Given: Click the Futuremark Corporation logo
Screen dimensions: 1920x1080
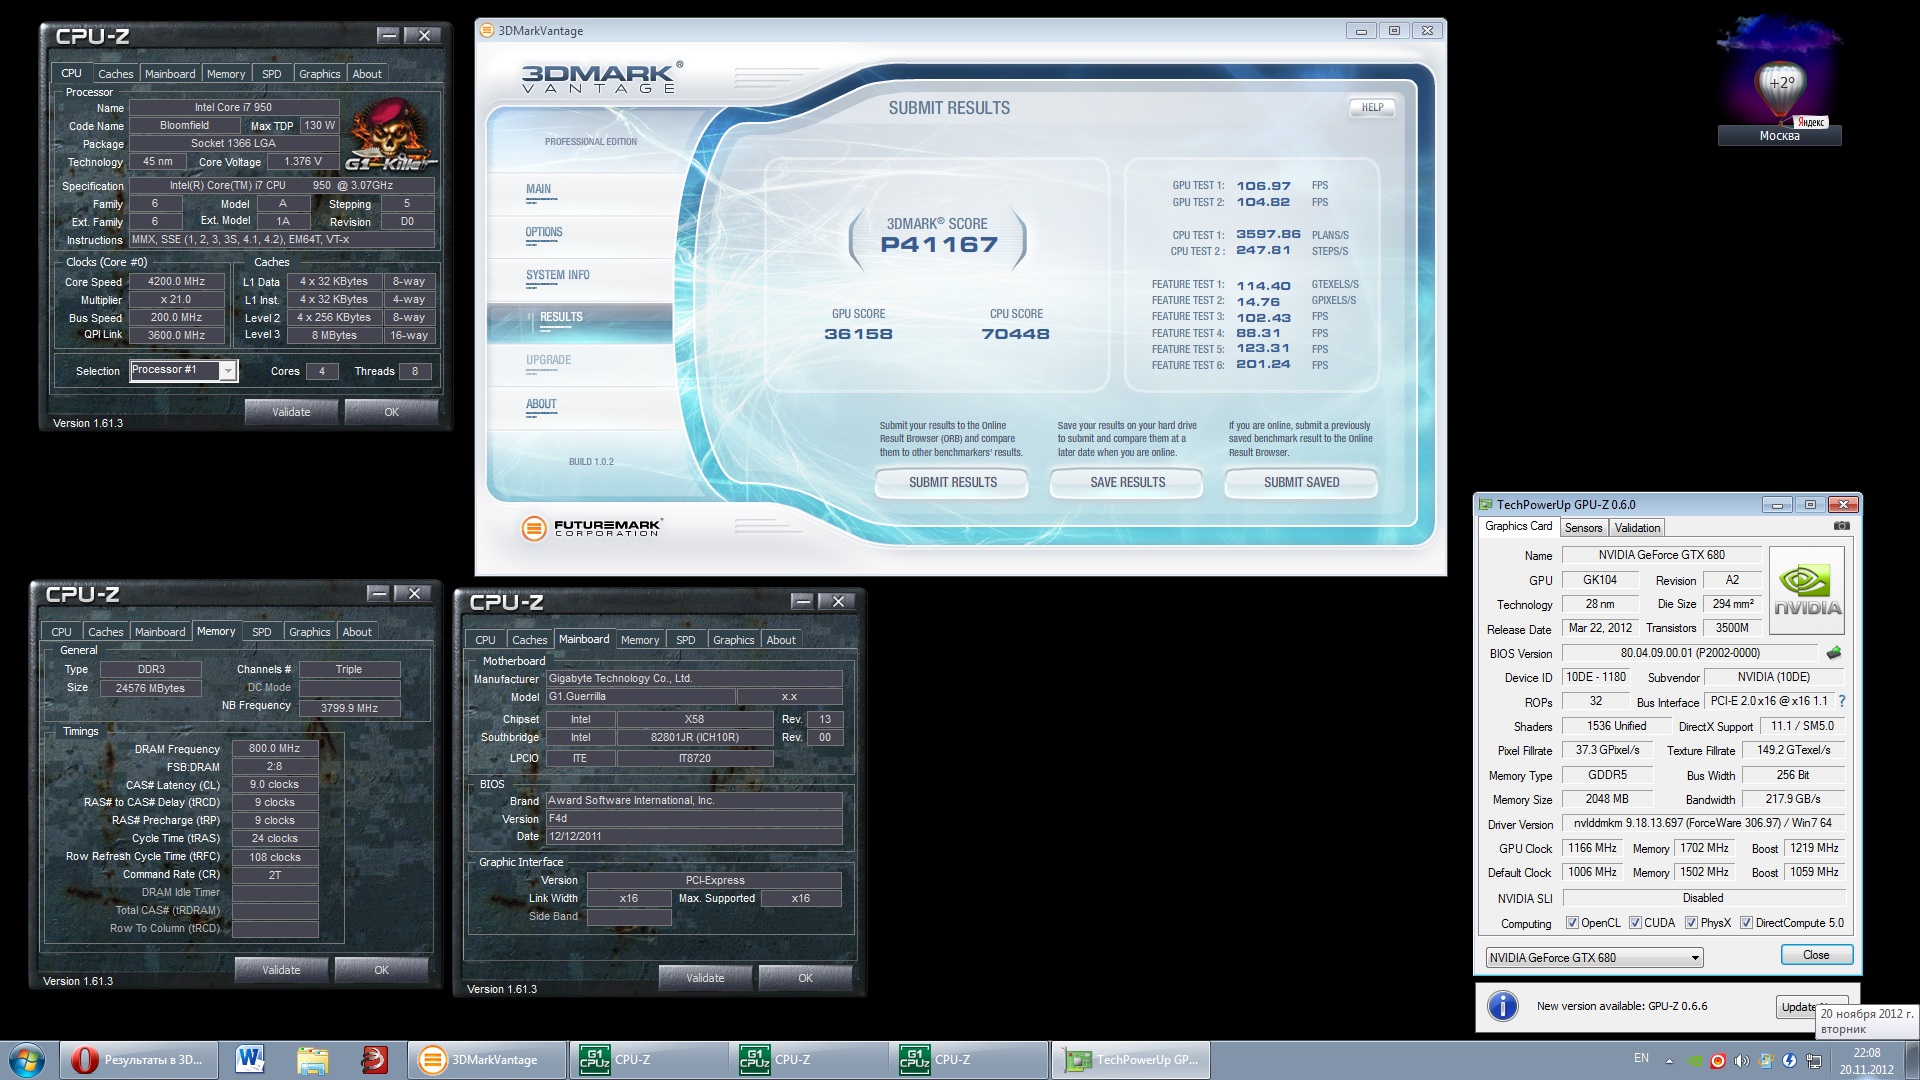Looking at the screenshot, I should 592,527.
